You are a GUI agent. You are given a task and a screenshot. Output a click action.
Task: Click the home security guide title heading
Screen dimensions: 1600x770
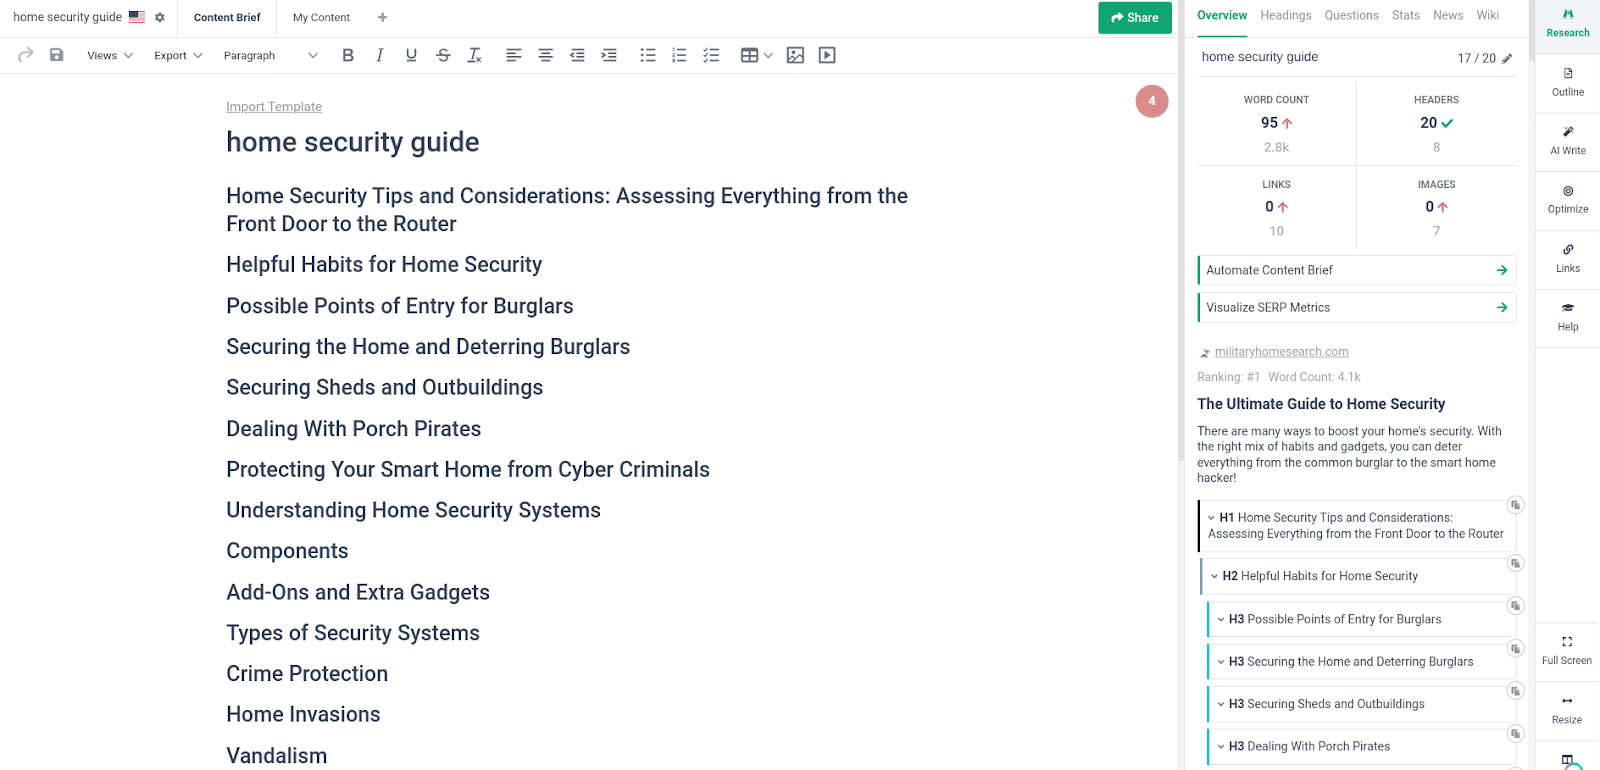pos(353,142)
